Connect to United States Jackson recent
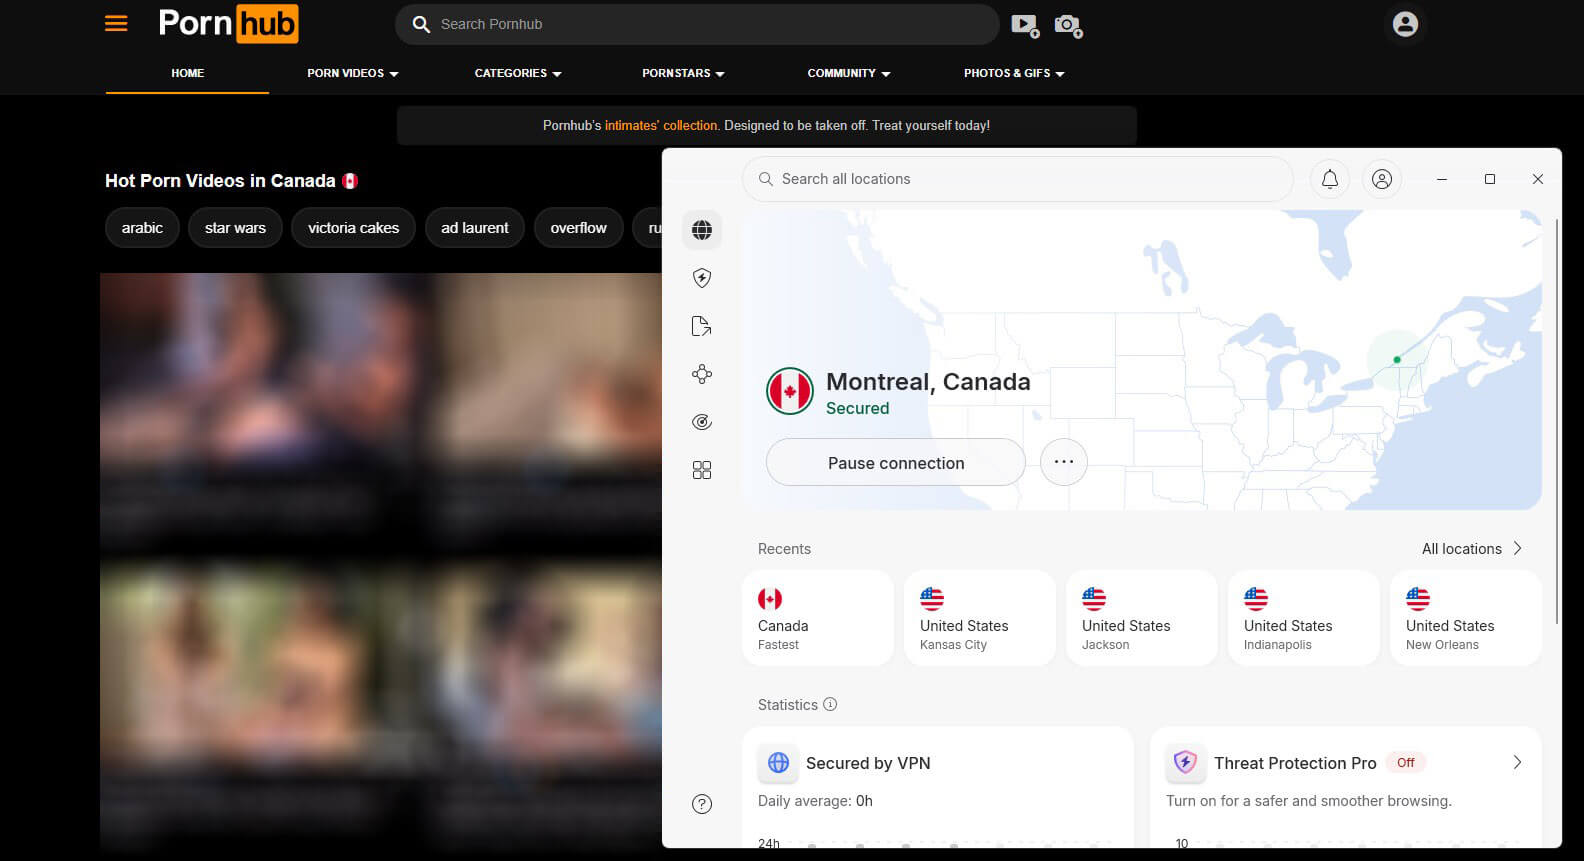The height and width of the screenshot is (861, 1584). 1142,618
